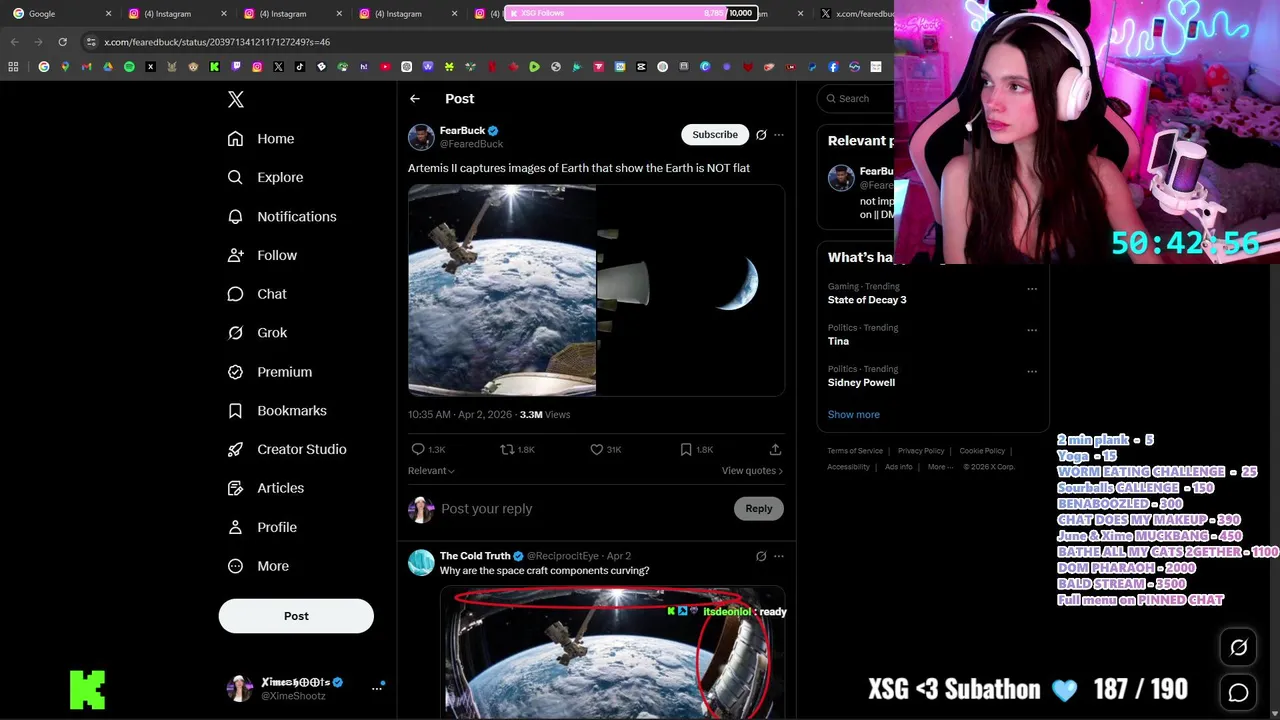Click the X search box

point(856,98)
